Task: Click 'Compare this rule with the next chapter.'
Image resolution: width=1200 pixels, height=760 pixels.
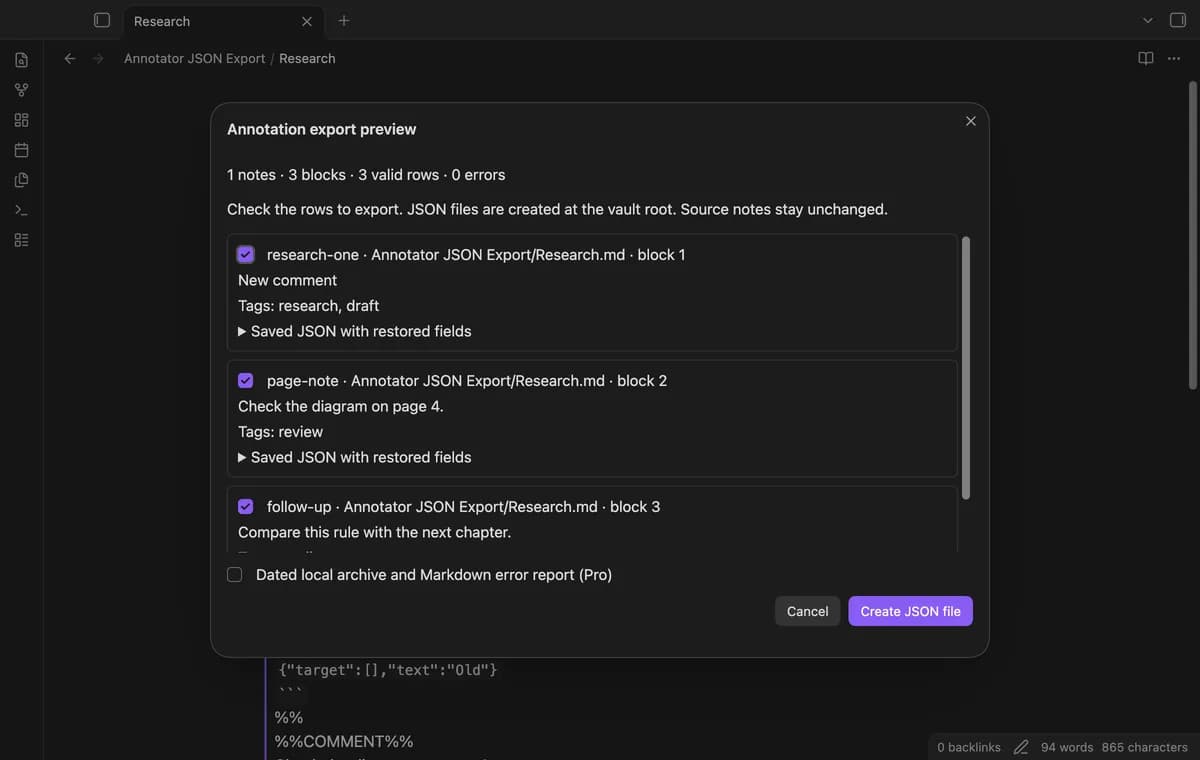Action: pyautogui.click(x=374, y=532)
